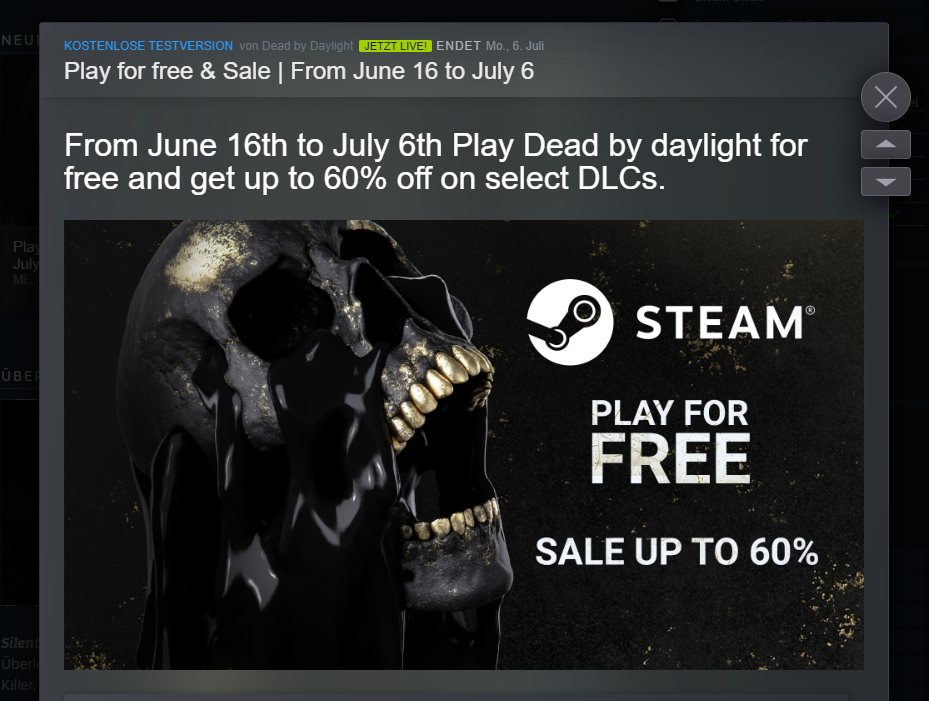Open the KOSTENLOSE TESTVERSION category link
Viewport: 929px width, 701px height.
tap(148, 46)
